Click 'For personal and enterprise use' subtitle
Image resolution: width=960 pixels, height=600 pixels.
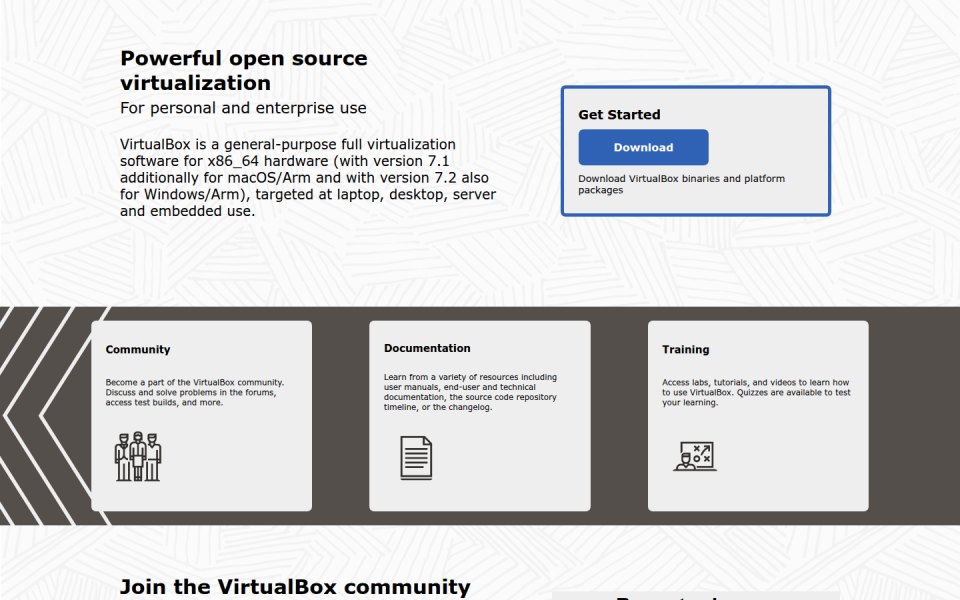pyautogui.click(x=243, y=108)
